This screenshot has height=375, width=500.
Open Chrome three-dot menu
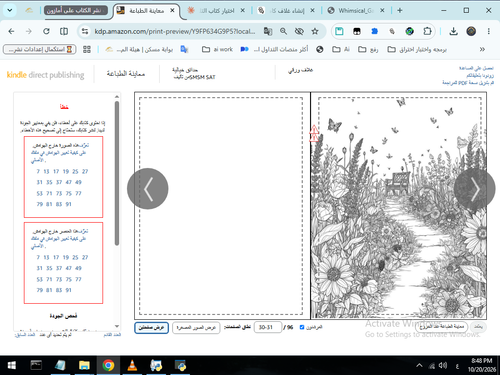pos(489,31)
